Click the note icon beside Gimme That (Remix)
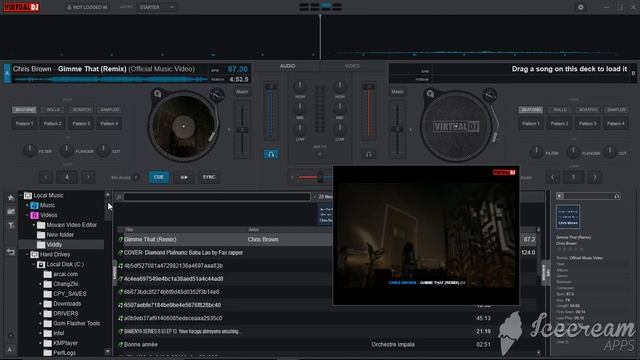Screen dimensions: 640x360 (x=120, y=240)
